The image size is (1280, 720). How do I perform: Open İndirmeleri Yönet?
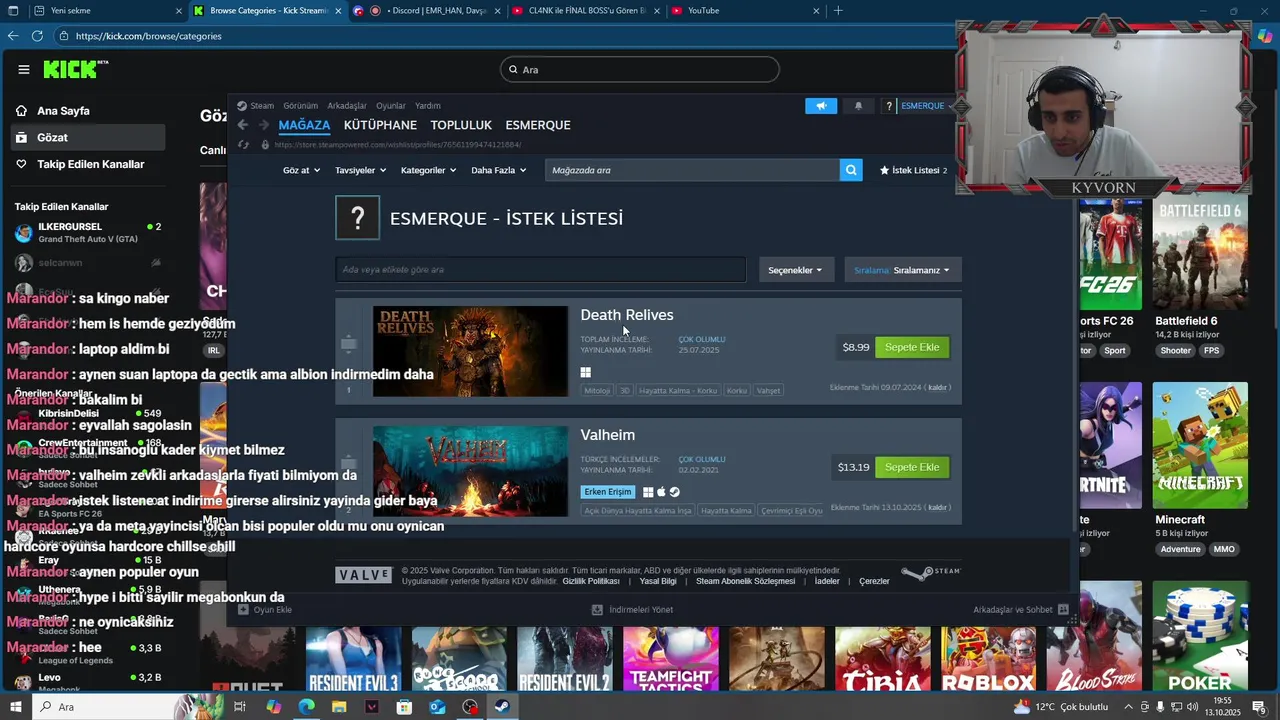coord(633,609)
